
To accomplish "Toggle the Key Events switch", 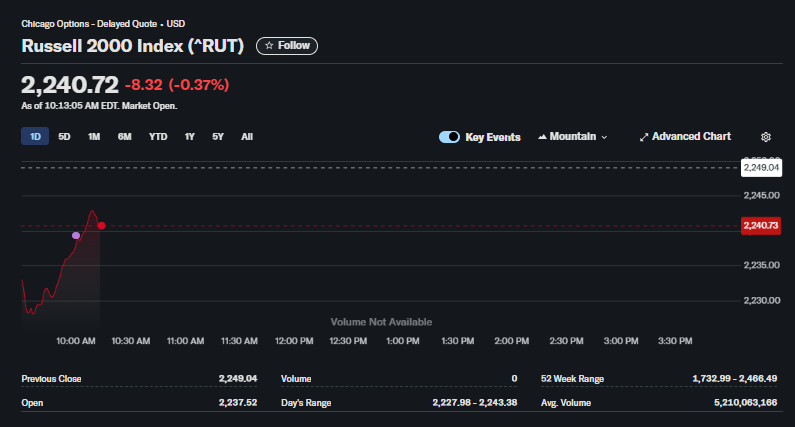I will [x=449, y=137].
